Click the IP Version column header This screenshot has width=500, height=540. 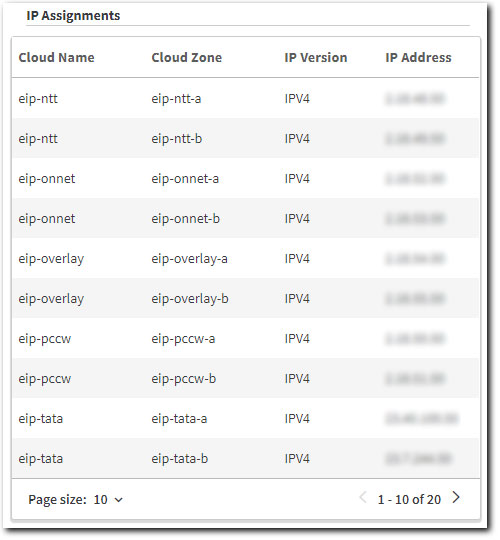click(316, 58)
